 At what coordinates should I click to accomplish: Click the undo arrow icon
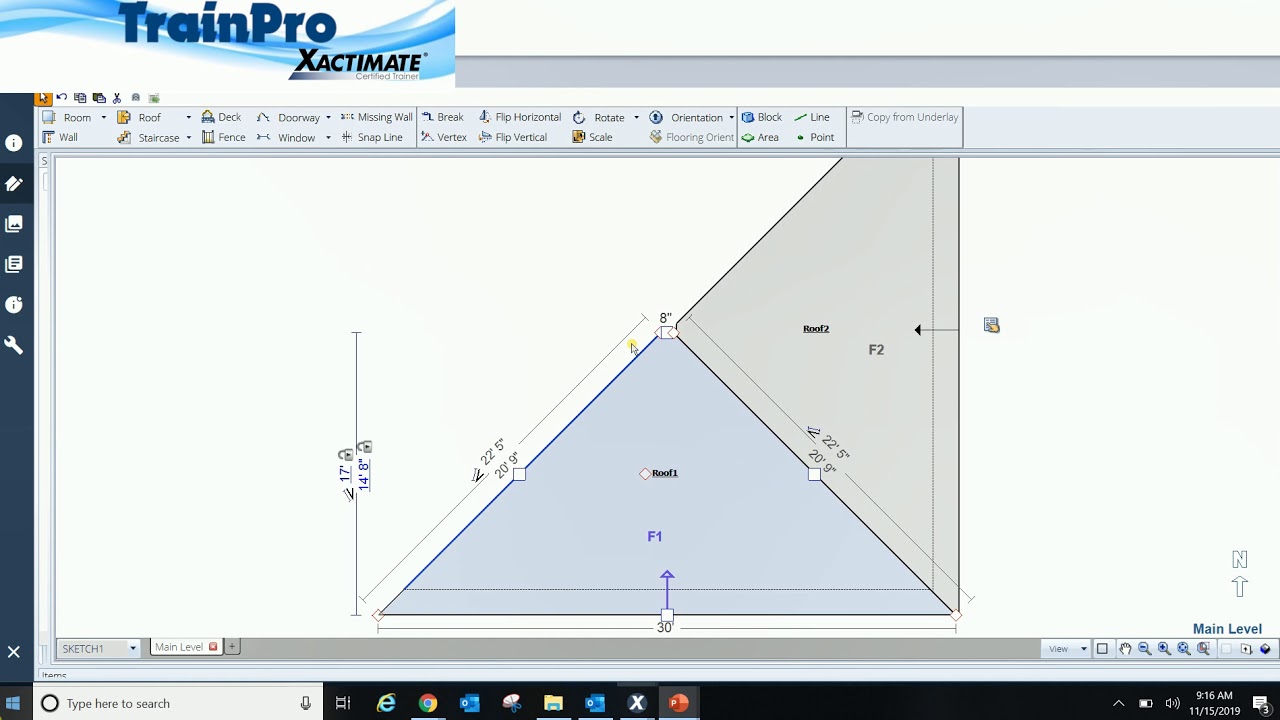tap(62, 98)
